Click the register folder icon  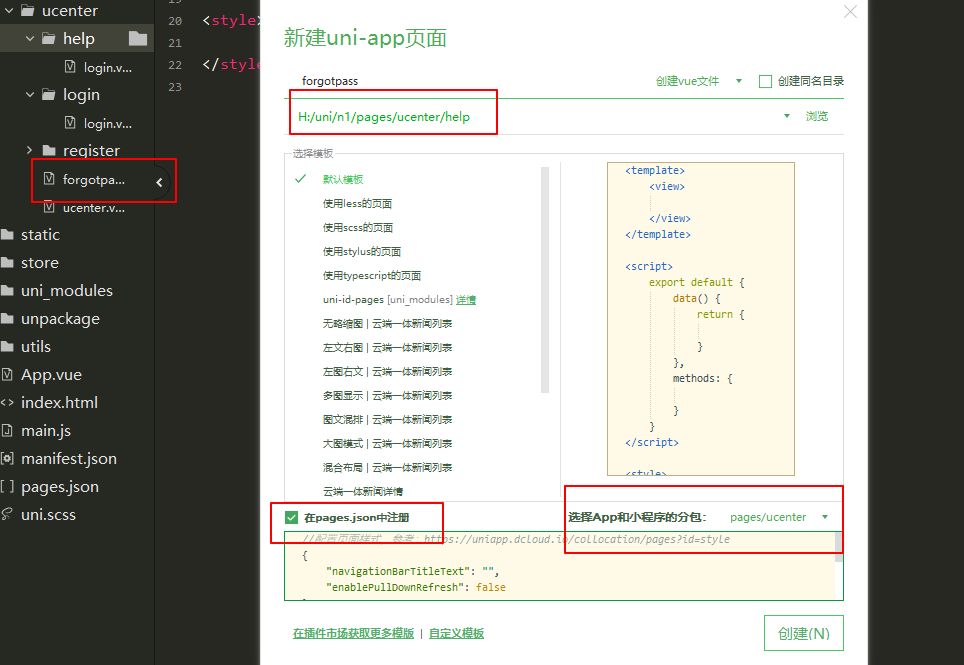coord(49,150)
